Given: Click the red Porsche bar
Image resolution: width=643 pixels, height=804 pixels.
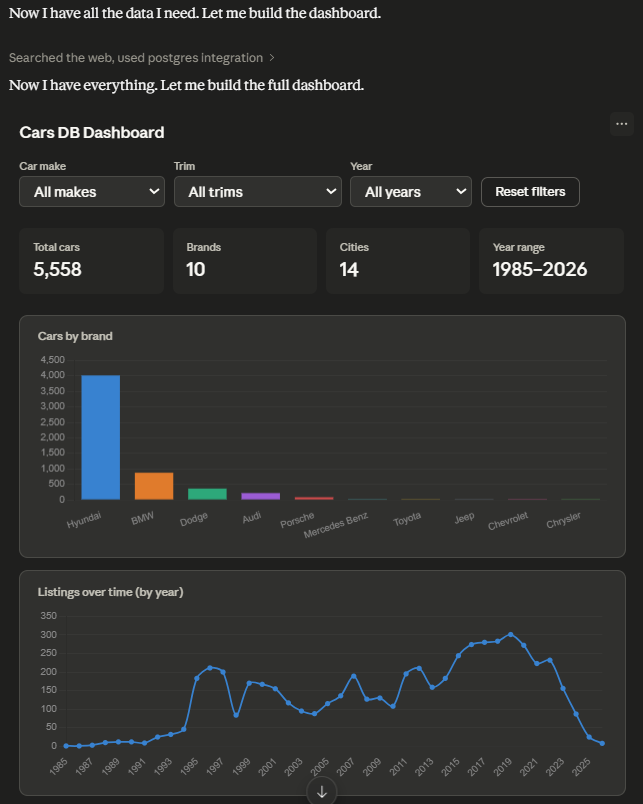Looking at the screenshot, I should pos(314,498).
